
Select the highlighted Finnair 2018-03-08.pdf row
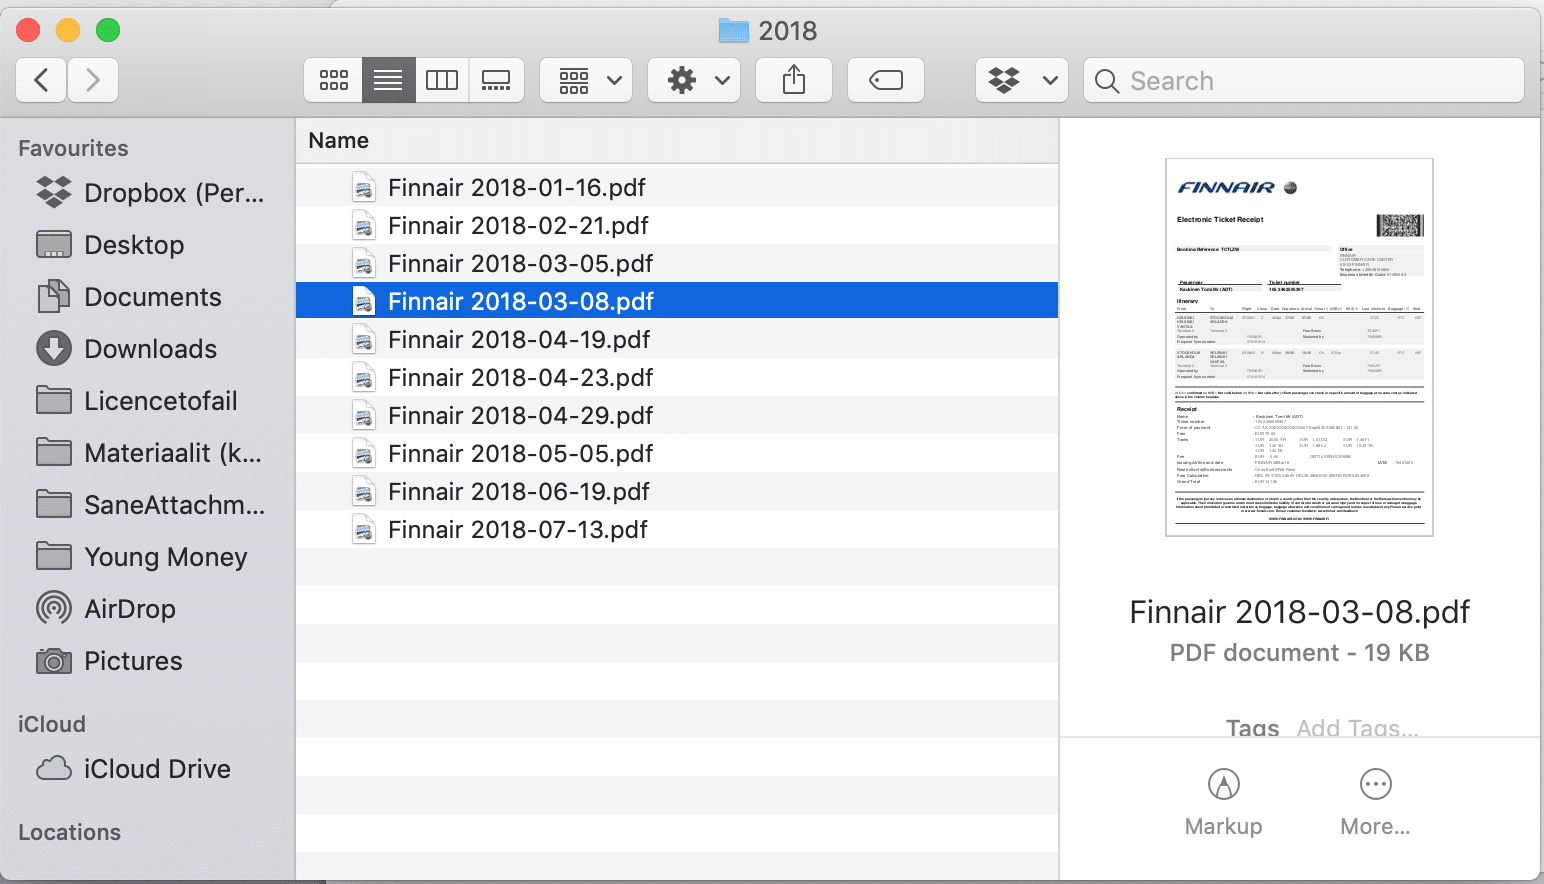(x=677, y=301)
